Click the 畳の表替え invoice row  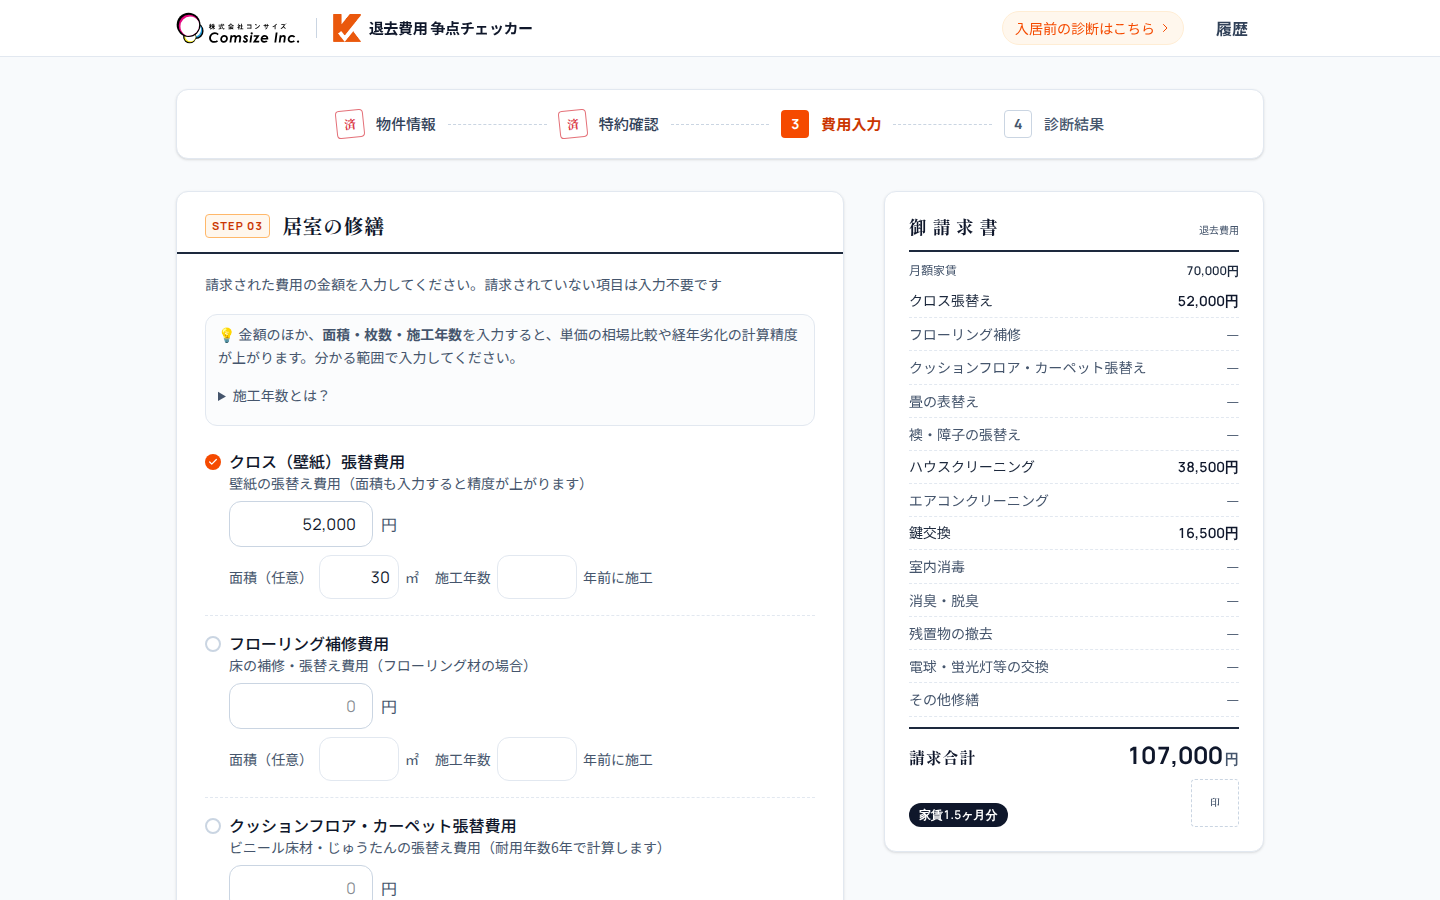pos(1074,401)
